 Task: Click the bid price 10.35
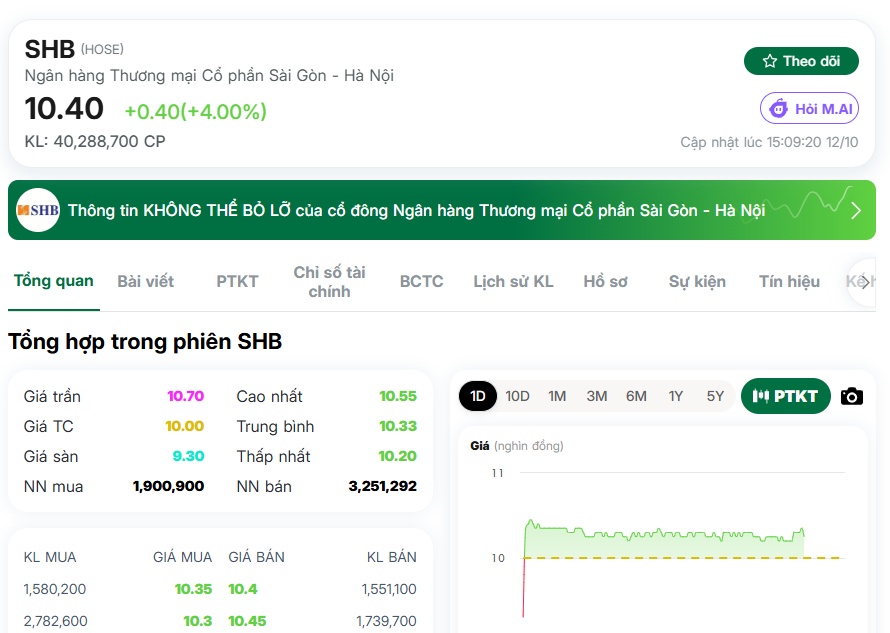tap(193, 589)
